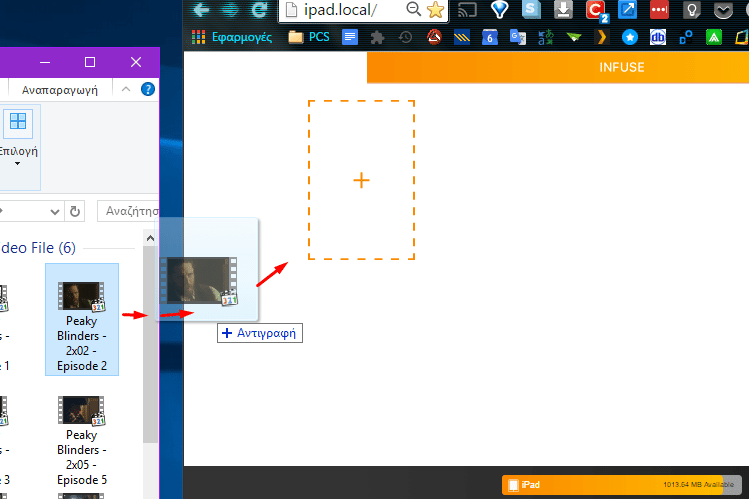The image size is (749, 499).
Task: Go back with the browser back arrow
Action: point(201,10)
